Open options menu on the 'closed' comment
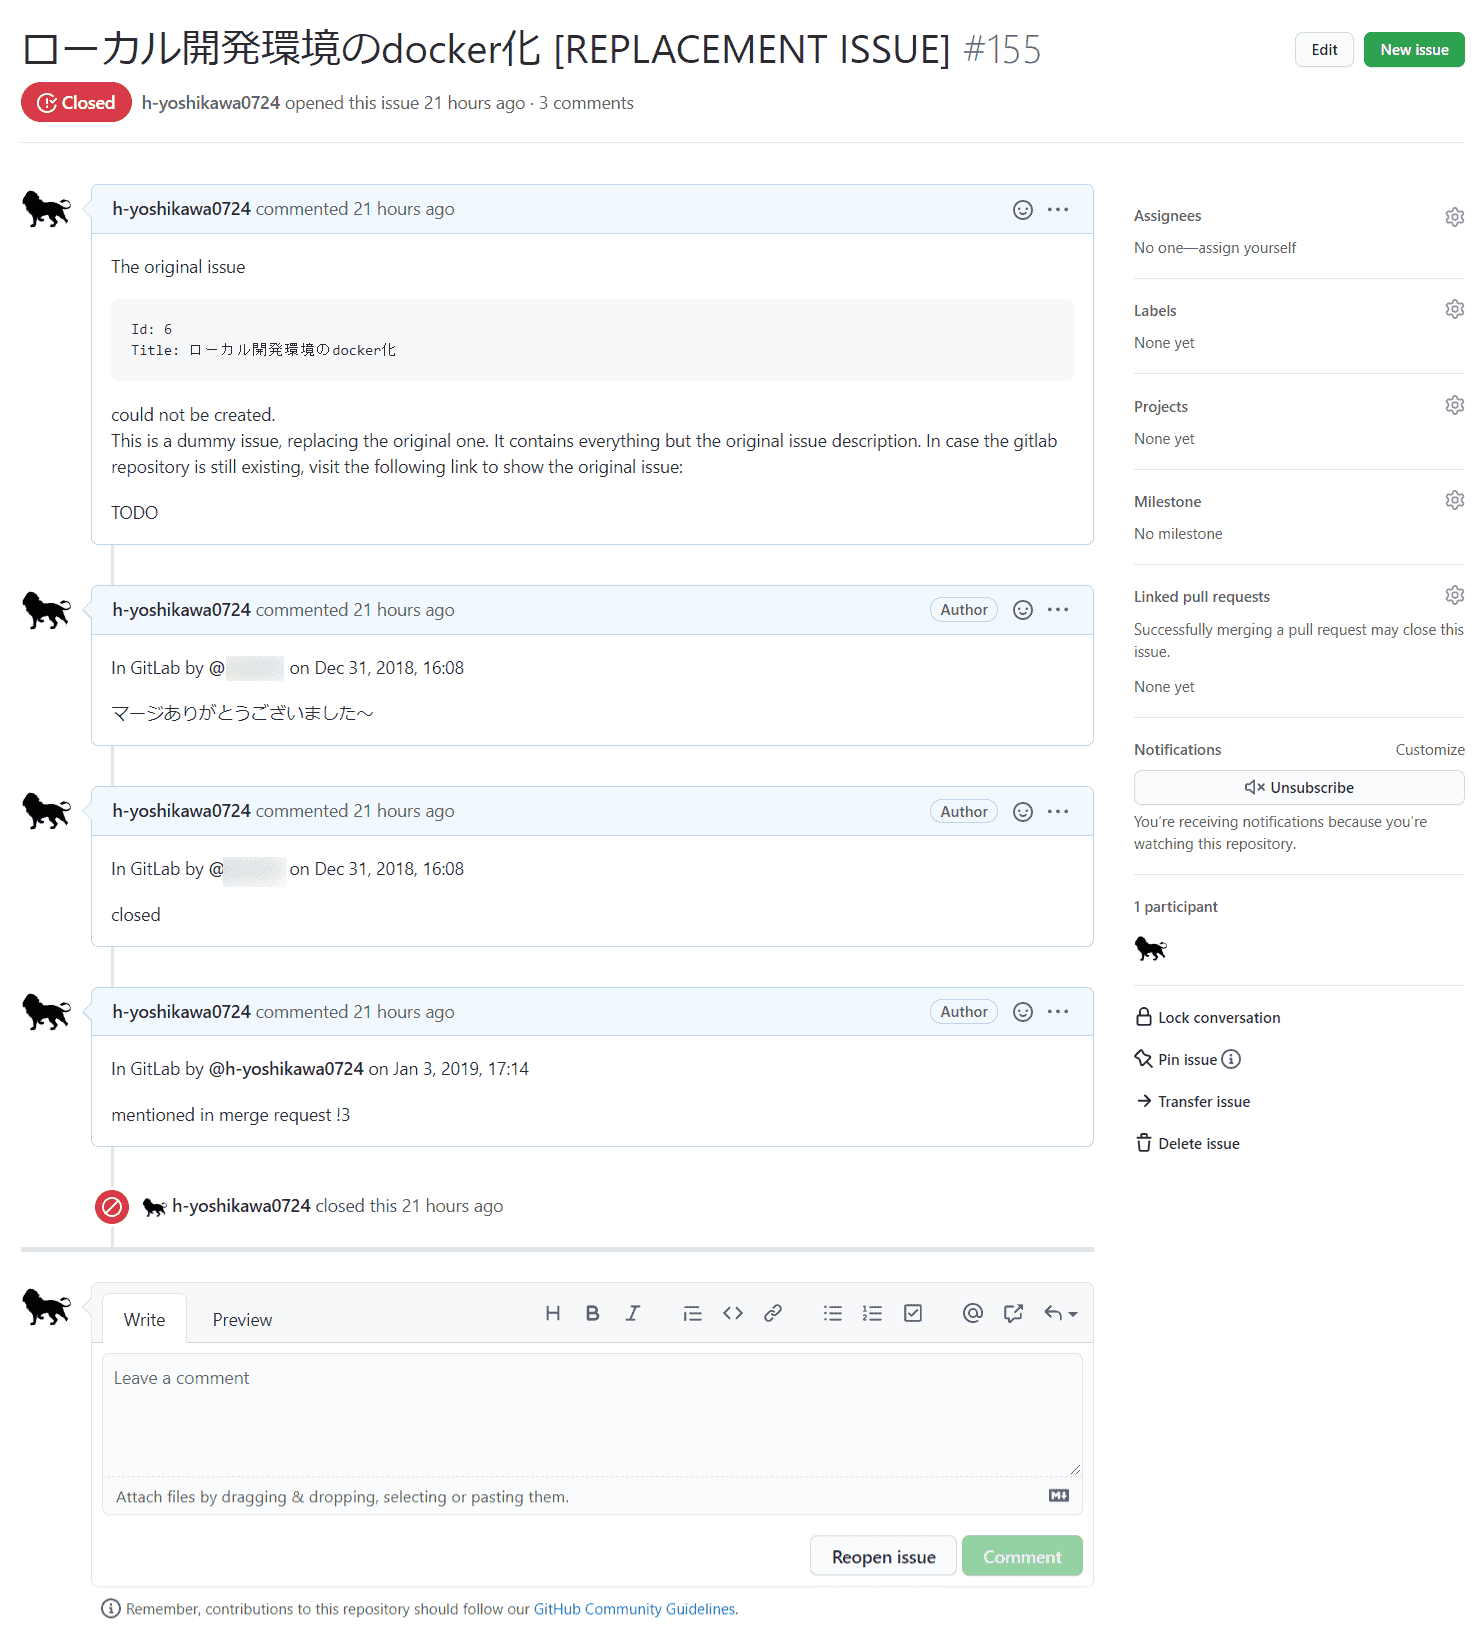Screen dimensions: 1484x1639 tap(1058, 812)
